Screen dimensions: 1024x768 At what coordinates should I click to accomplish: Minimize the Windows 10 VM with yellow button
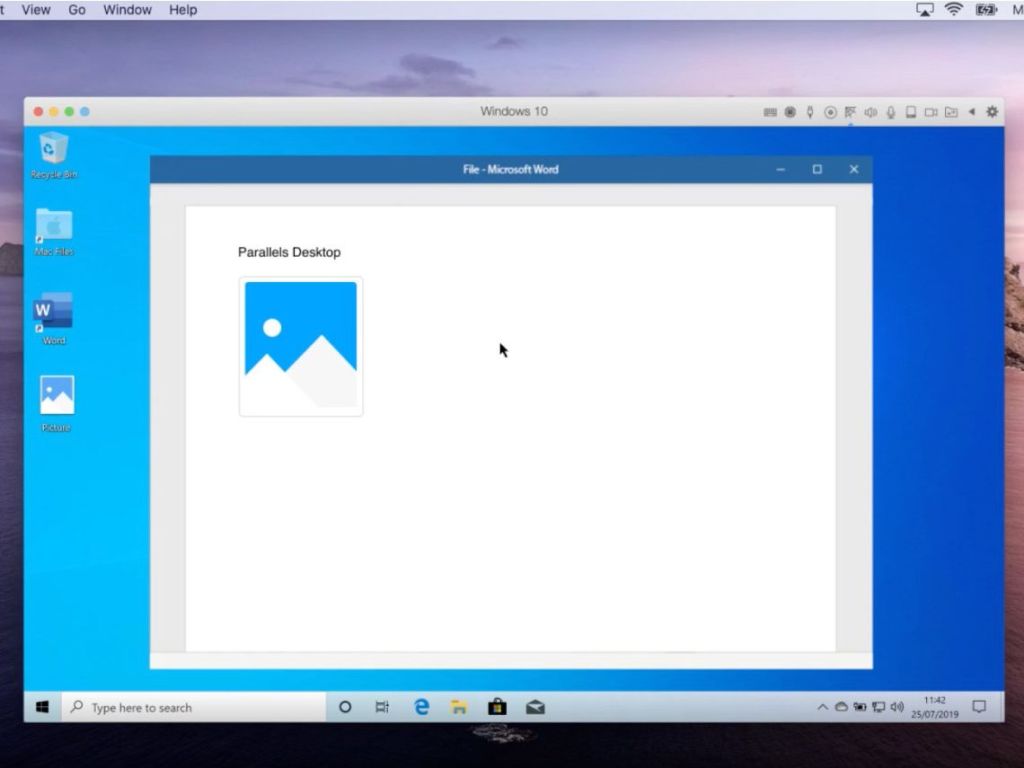pyautogui.click(x=54, y=112)
